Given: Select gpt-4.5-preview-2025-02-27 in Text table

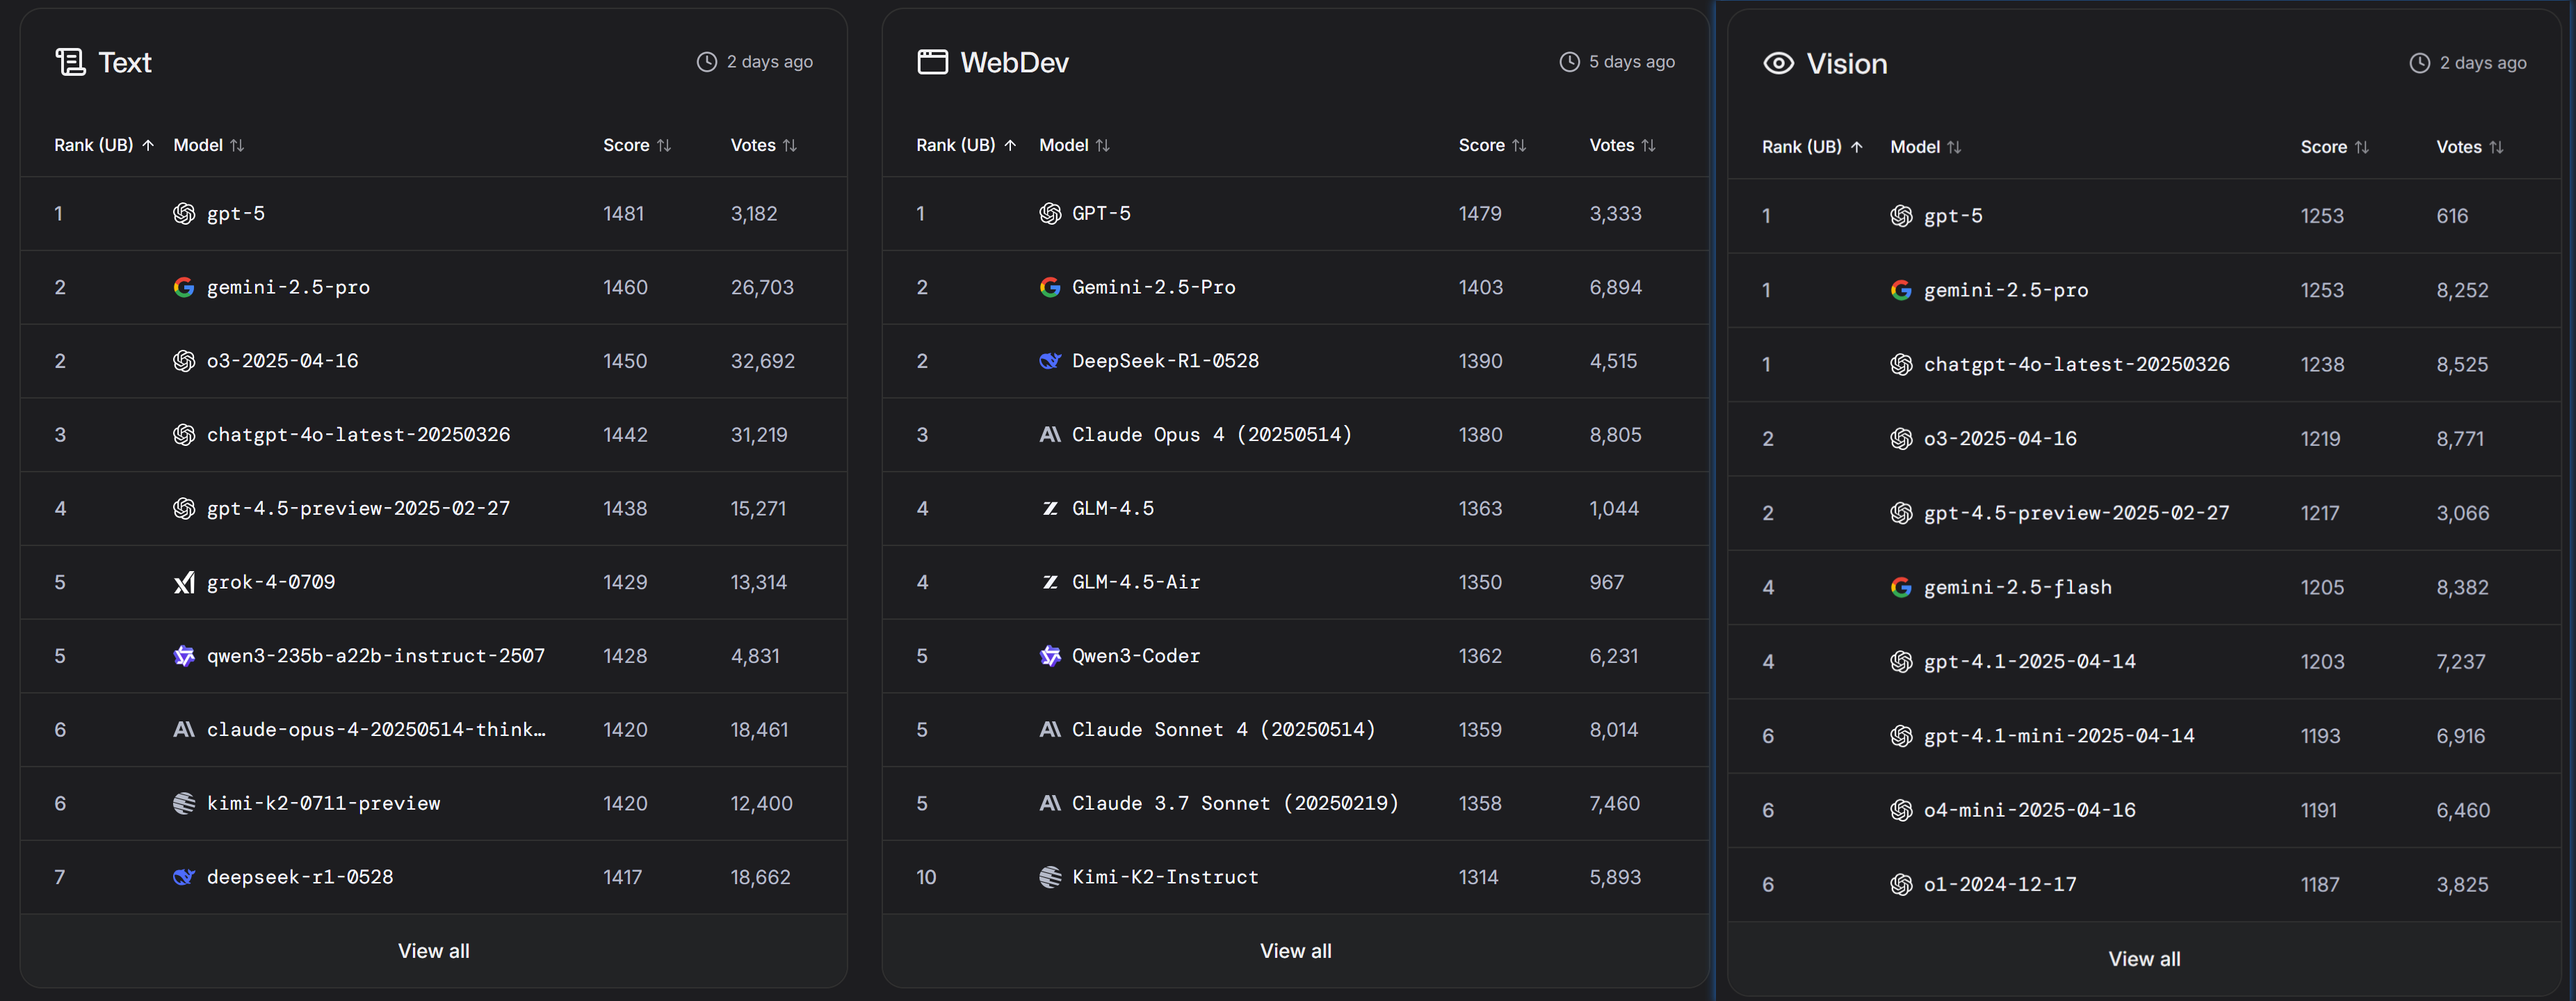Looking at the screenshot, I should coord(358,508).
